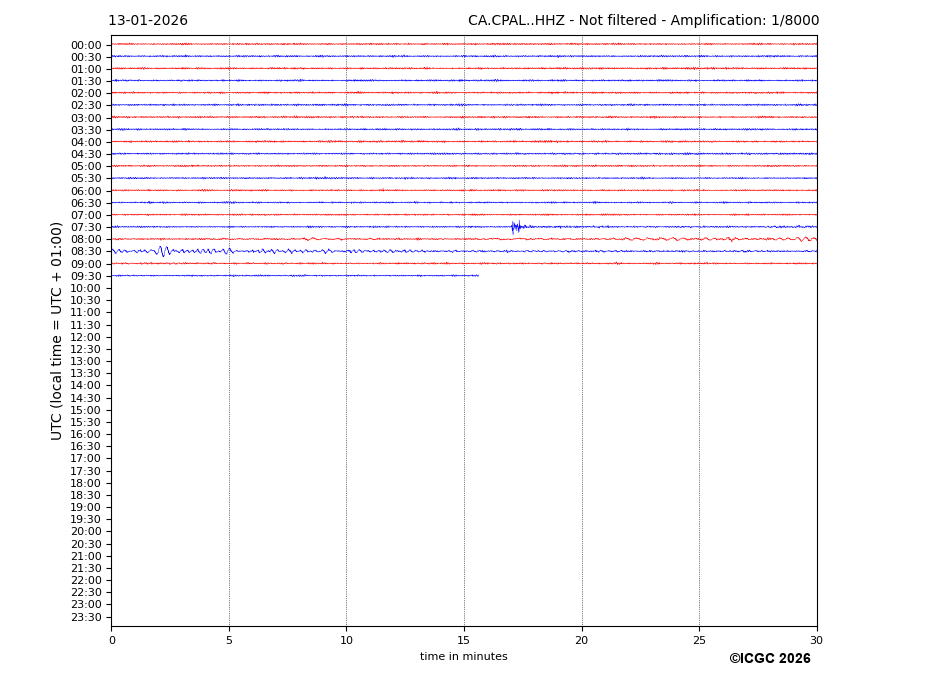Click the 12:00 hour label
The height and width of the screenshot is (696, 927).
pos(86,337)
